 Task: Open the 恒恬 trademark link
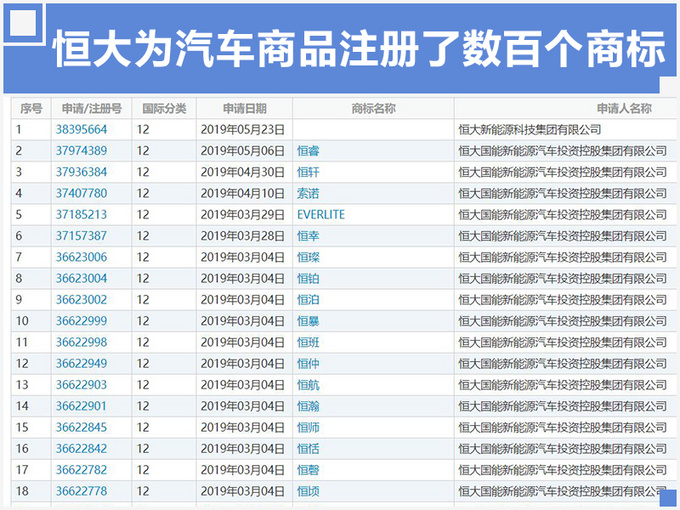pyautogui.click(x=308, y=448)
